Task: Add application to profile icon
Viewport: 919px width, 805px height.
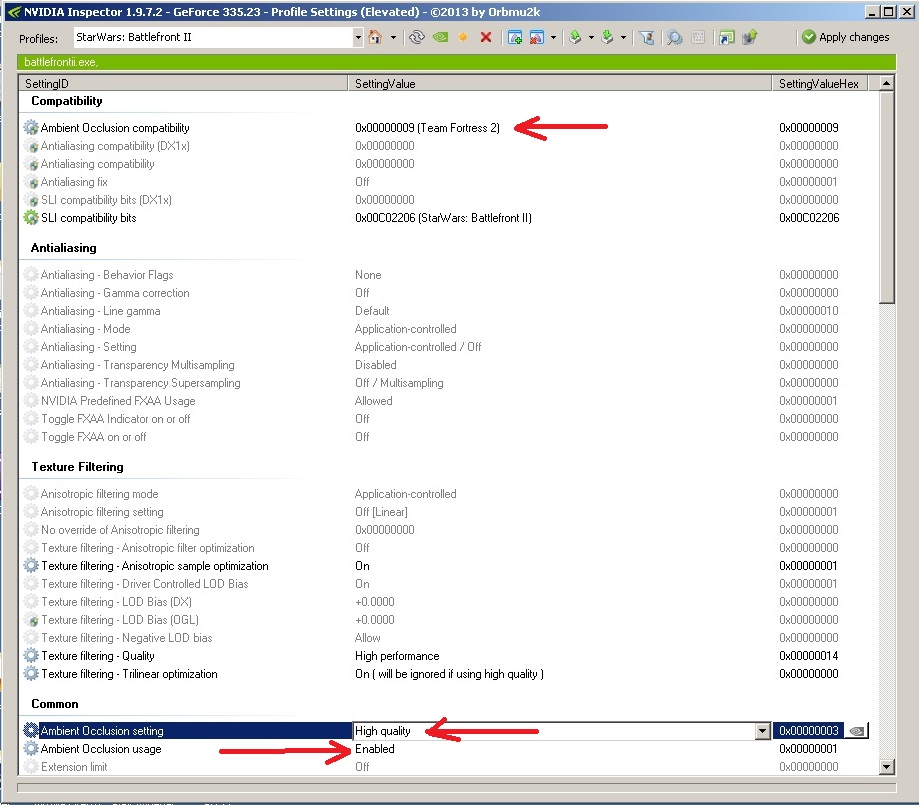Action: point(515,38)
